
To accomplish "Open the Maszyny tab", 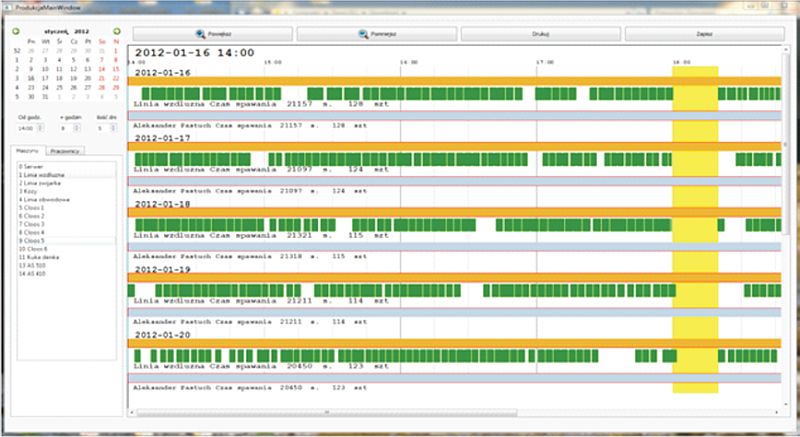I will 28,151.
